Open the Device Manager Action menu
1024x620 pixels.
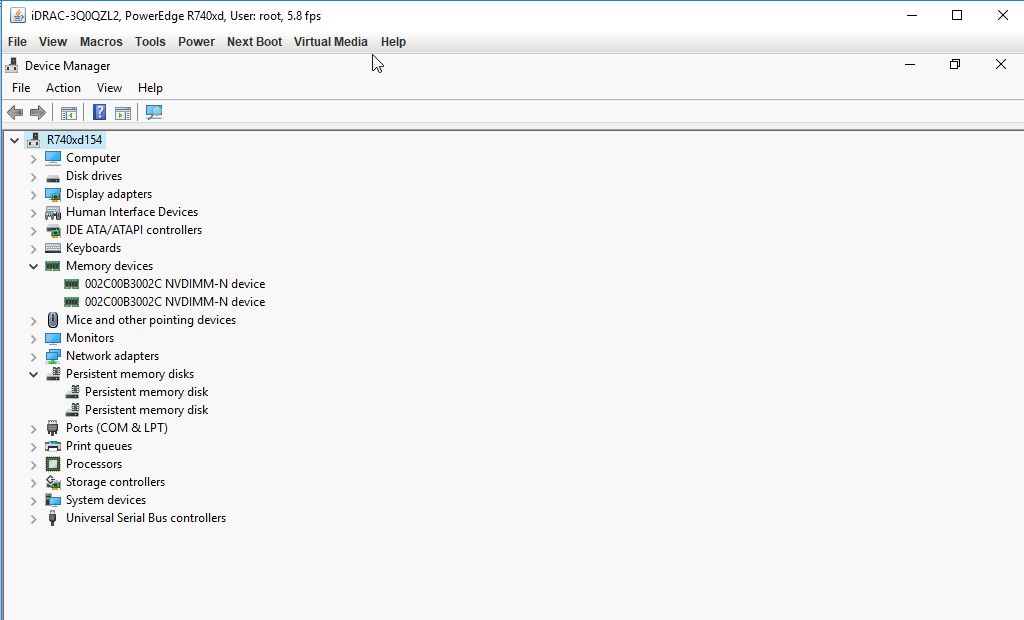[x=63, y=88]
